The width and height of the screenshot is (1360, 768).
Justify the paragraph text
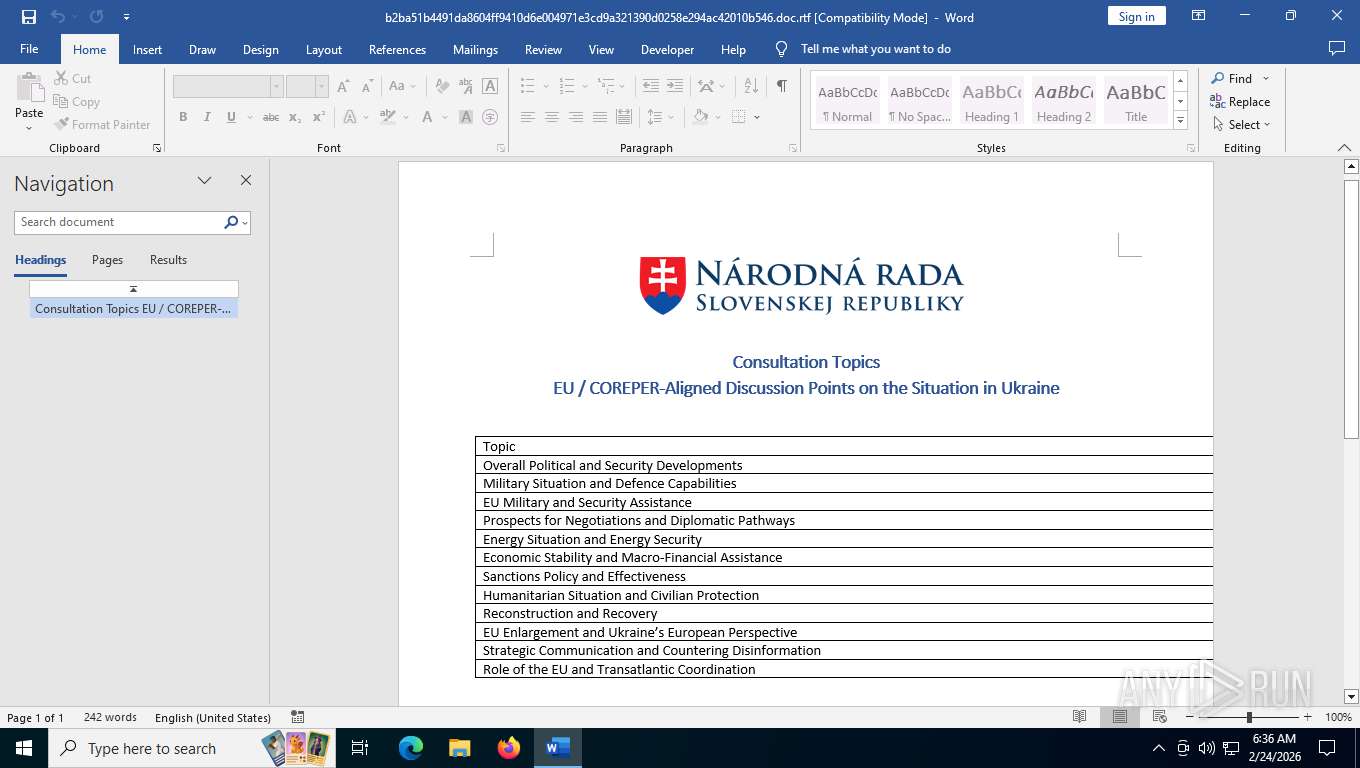(x=599, y=117)
